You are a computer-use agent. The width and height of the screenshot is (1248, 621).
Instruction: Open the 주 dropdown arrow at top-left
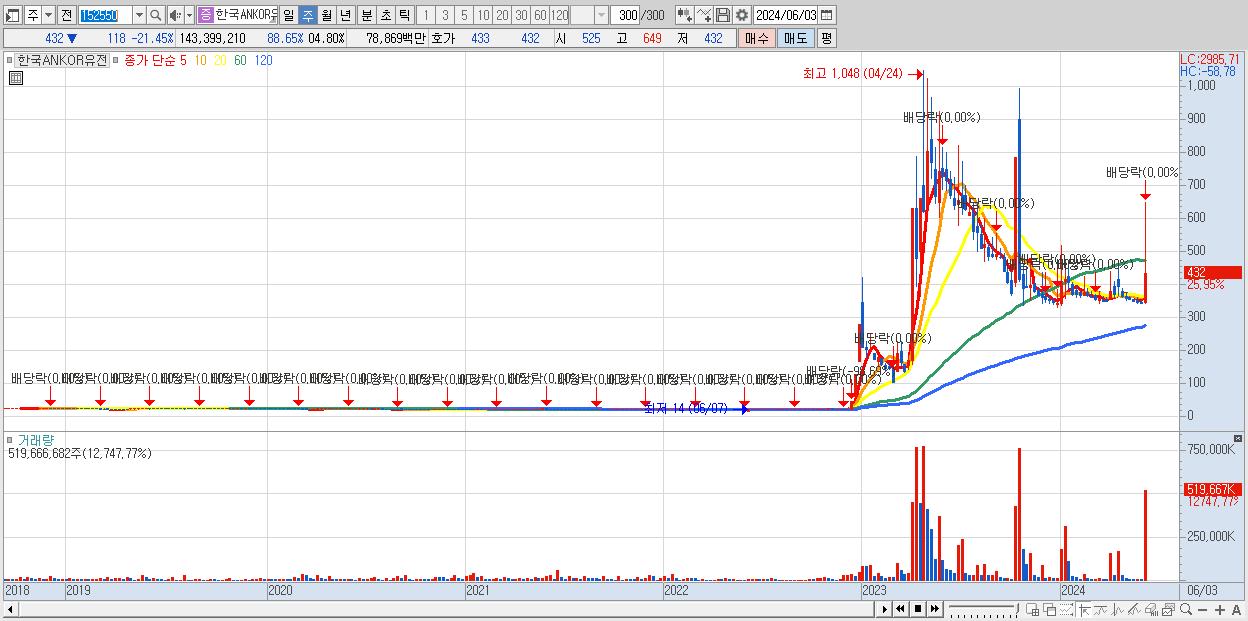pos(48,15)
